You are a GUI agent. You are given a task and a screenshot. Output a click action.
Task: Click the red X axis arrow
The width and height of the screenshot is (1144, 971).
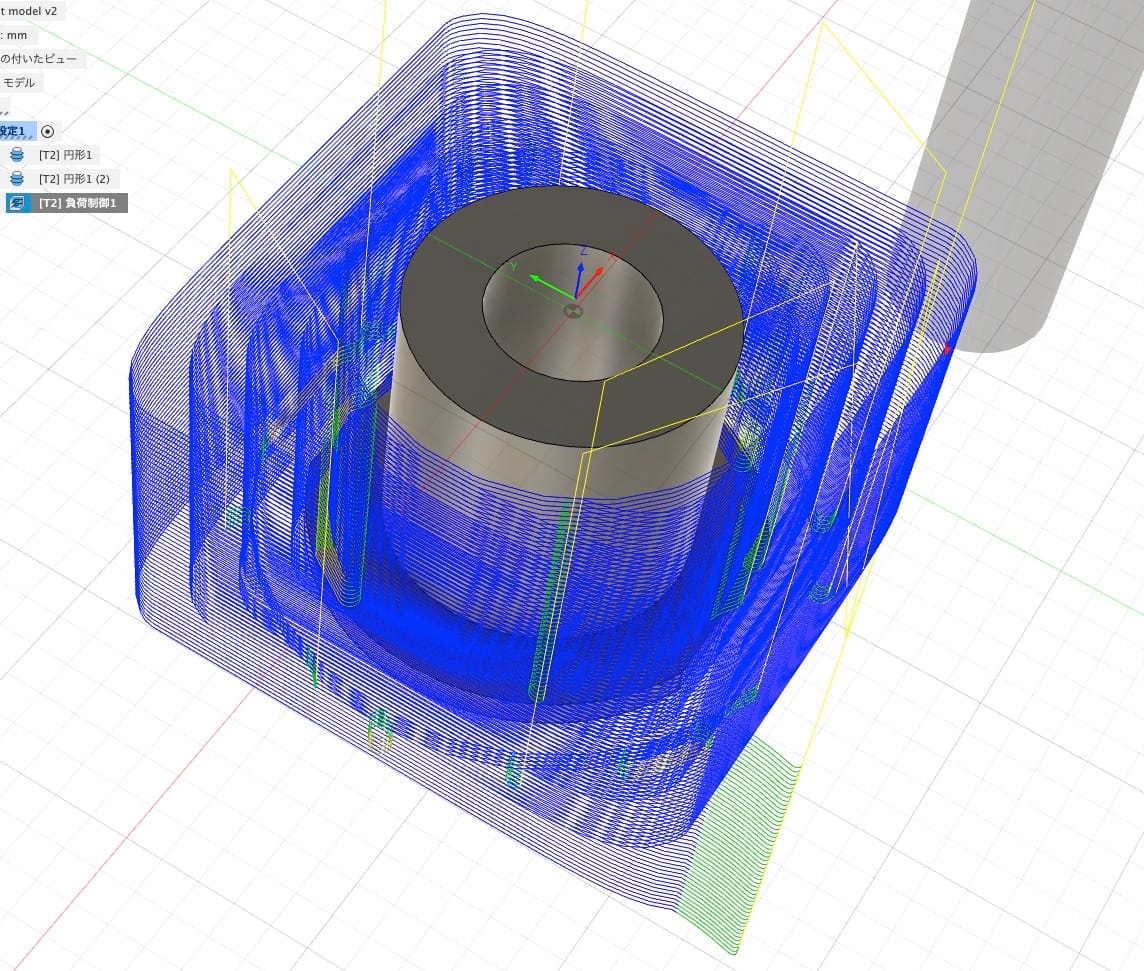[x=598, y=272]
